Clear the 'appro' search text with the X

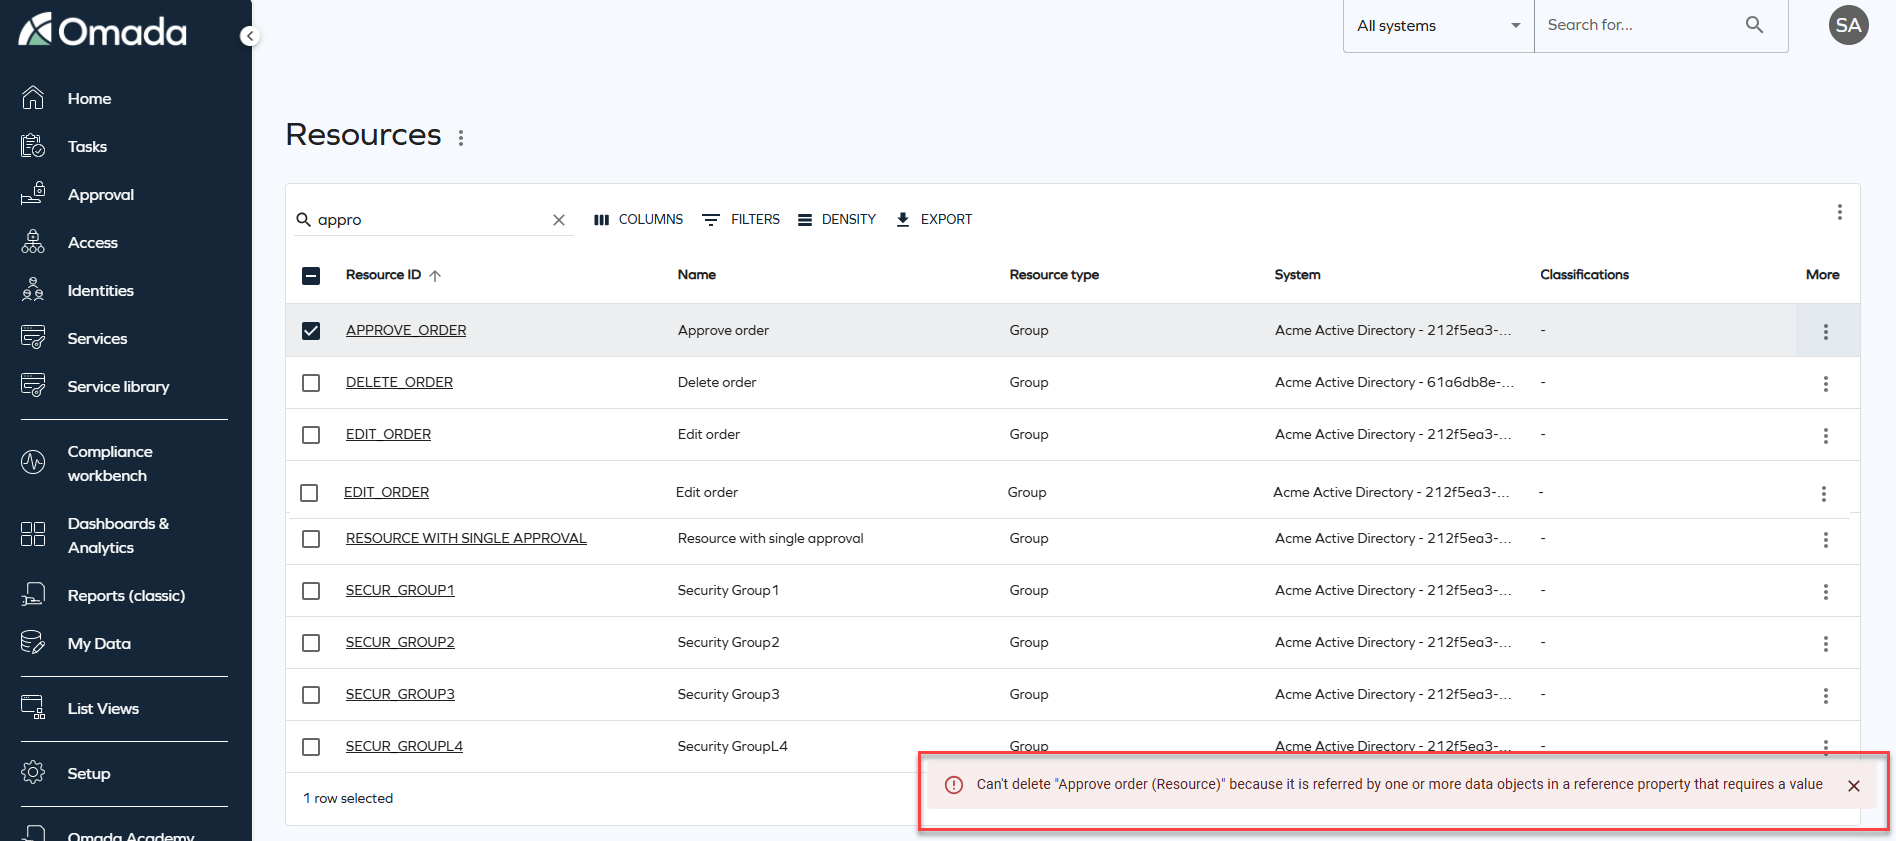pos(559,220)
